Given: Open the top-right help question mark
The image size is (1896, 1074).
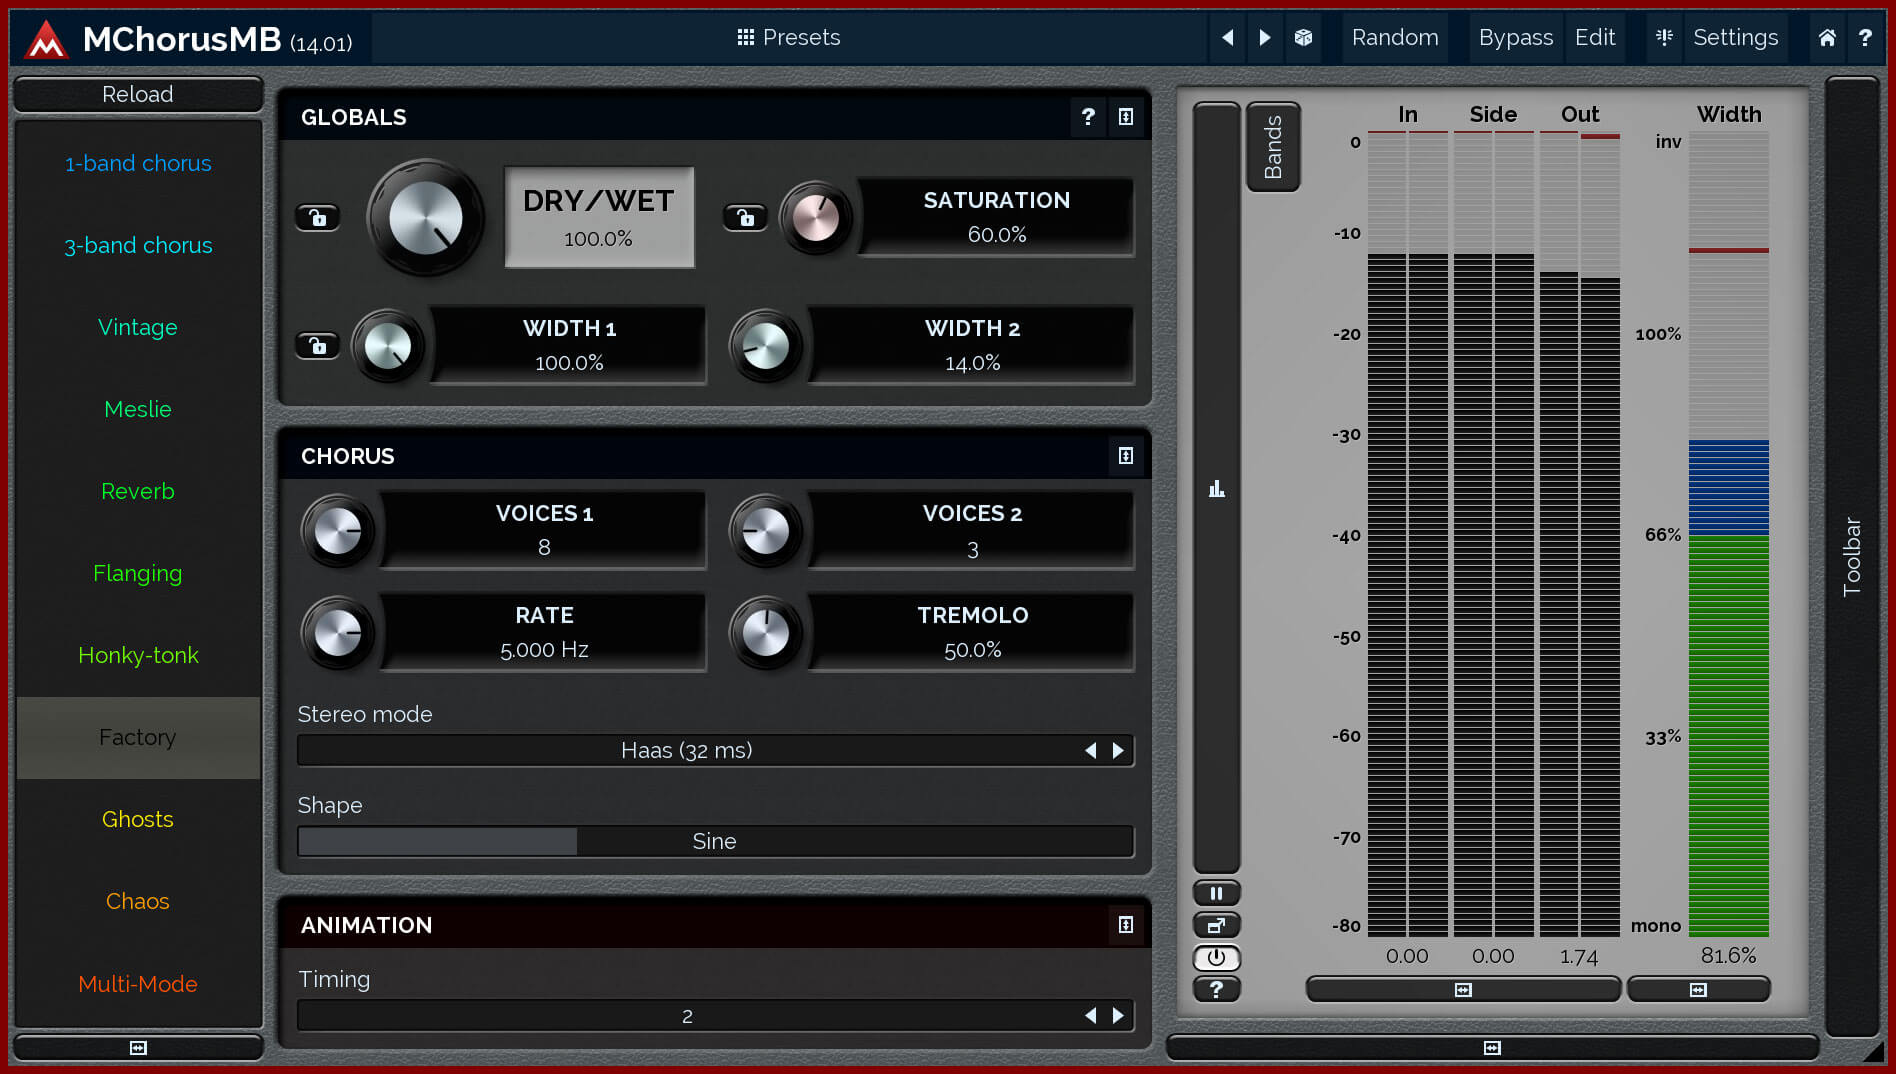Looking at the screenshot, I should click(x=1865, y=38).
